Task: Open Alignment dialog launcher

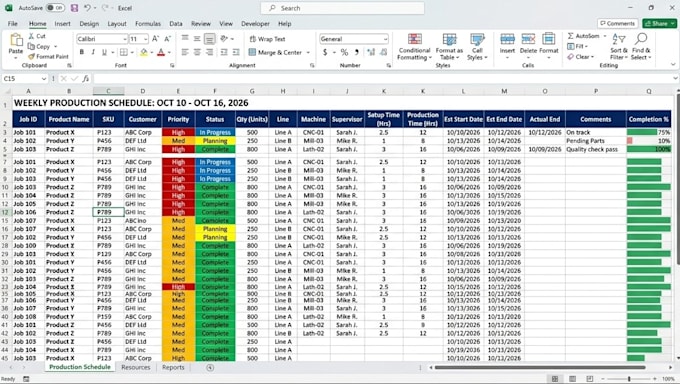Action: pyautogui.click(x=312, y=66)
